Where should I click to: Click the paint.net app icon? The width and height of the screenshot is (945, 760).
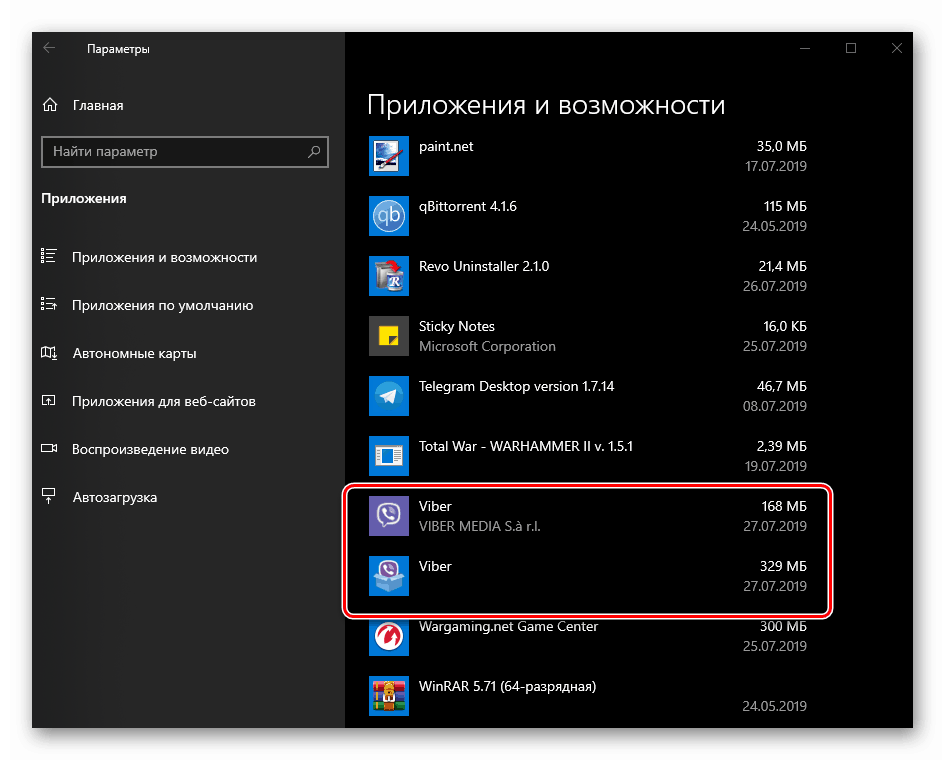(x=389, y=155)
